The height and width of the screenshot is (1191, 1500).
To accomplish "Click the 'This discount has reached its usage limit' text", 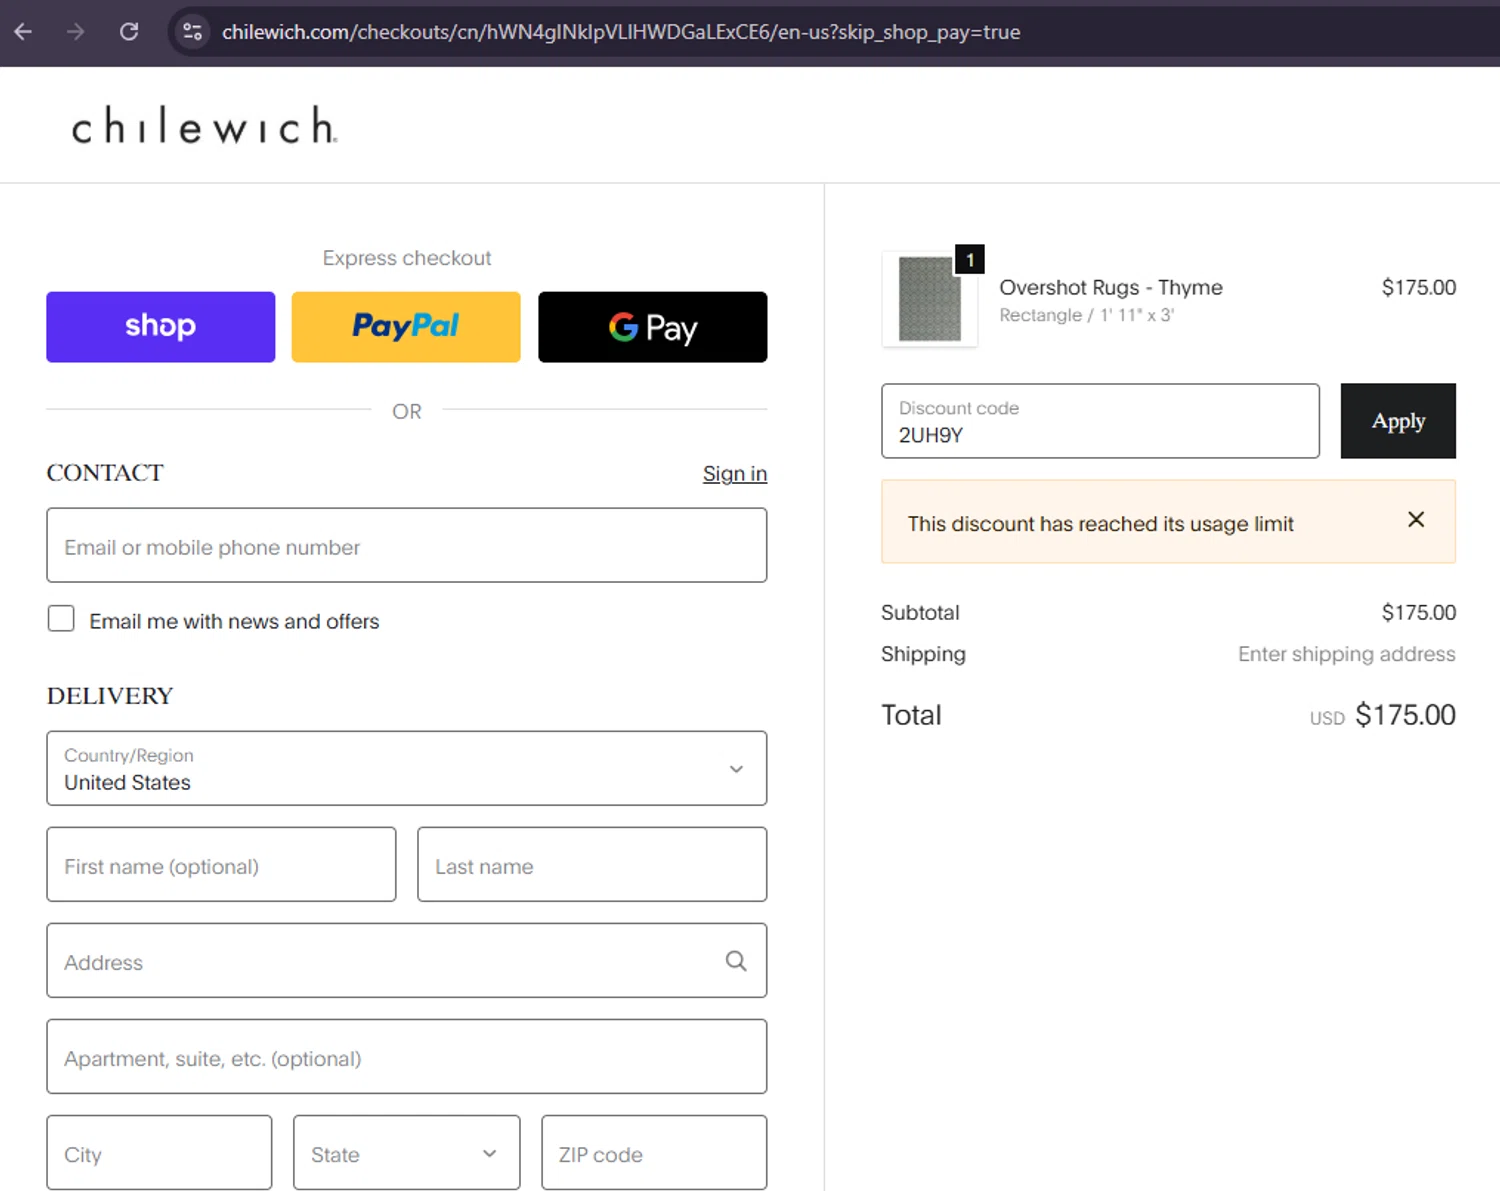I will tap(1100, 524).
